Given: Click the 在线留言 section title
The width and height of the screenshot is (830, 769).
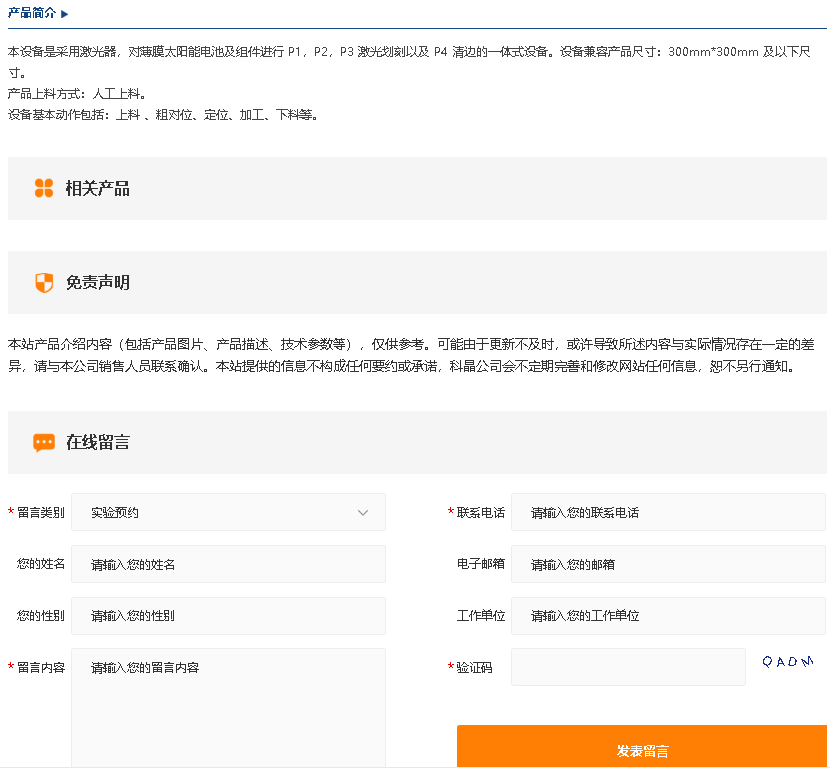Looking at the screenshot, I should (x=98, y=442).
